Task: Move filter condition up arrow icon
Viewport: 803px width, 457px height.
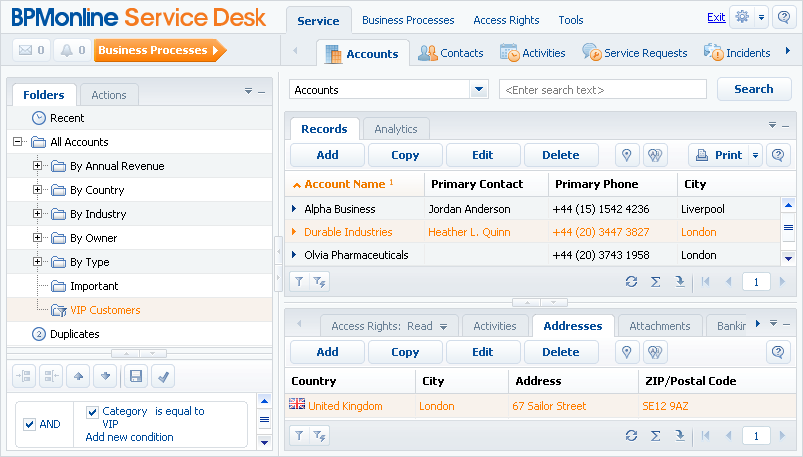Action: coord(78,377)
